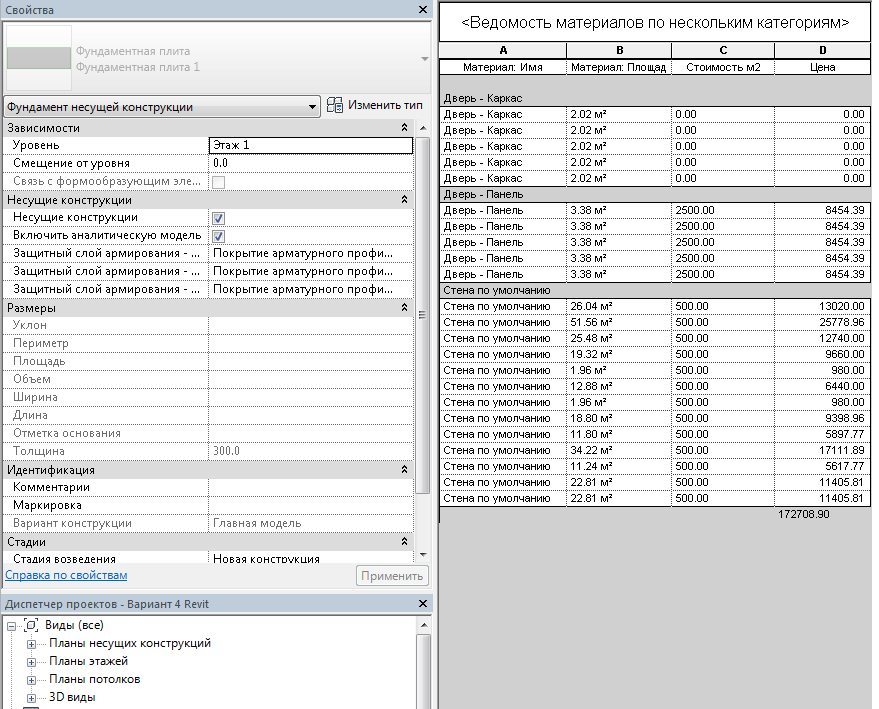This screenshot has height=709, width=879.
Task: Click the Уровень field with Этаж 1
Action: tap(310, 146)
